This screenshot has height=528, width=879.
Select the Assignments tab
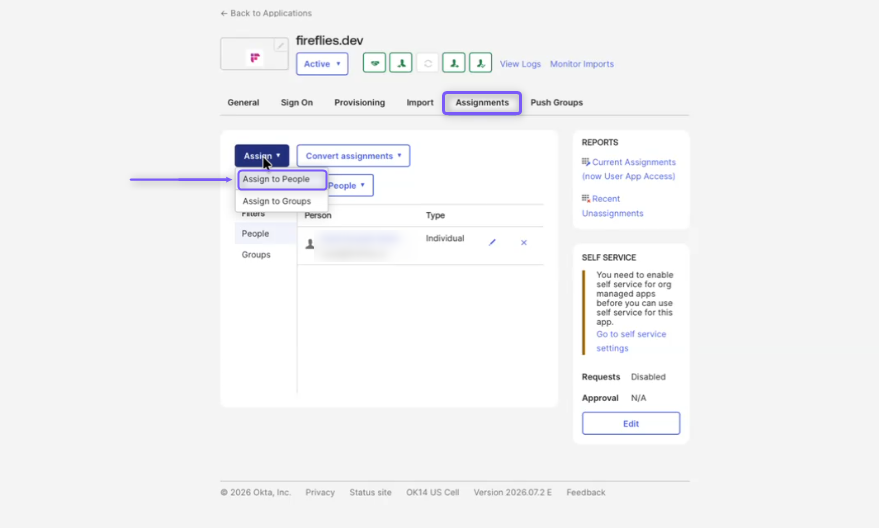(x=482, y=103)
